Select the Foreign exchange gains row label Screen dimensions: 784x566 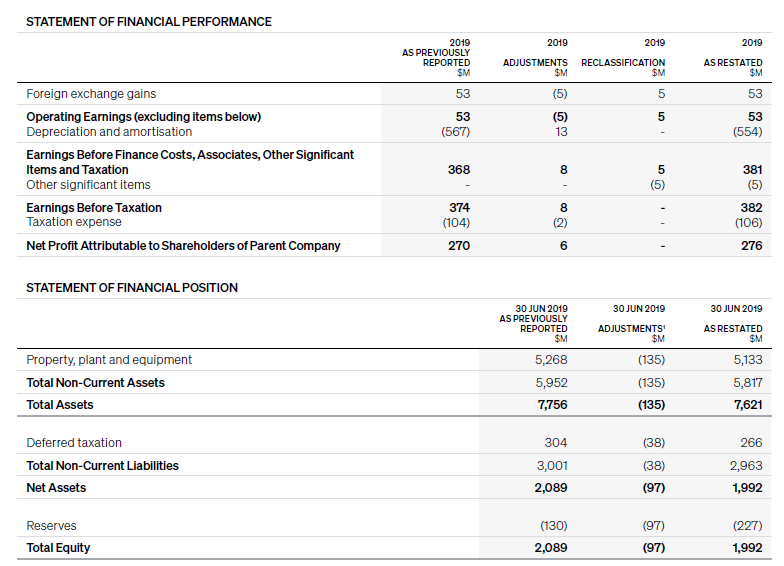click(91, 94)
